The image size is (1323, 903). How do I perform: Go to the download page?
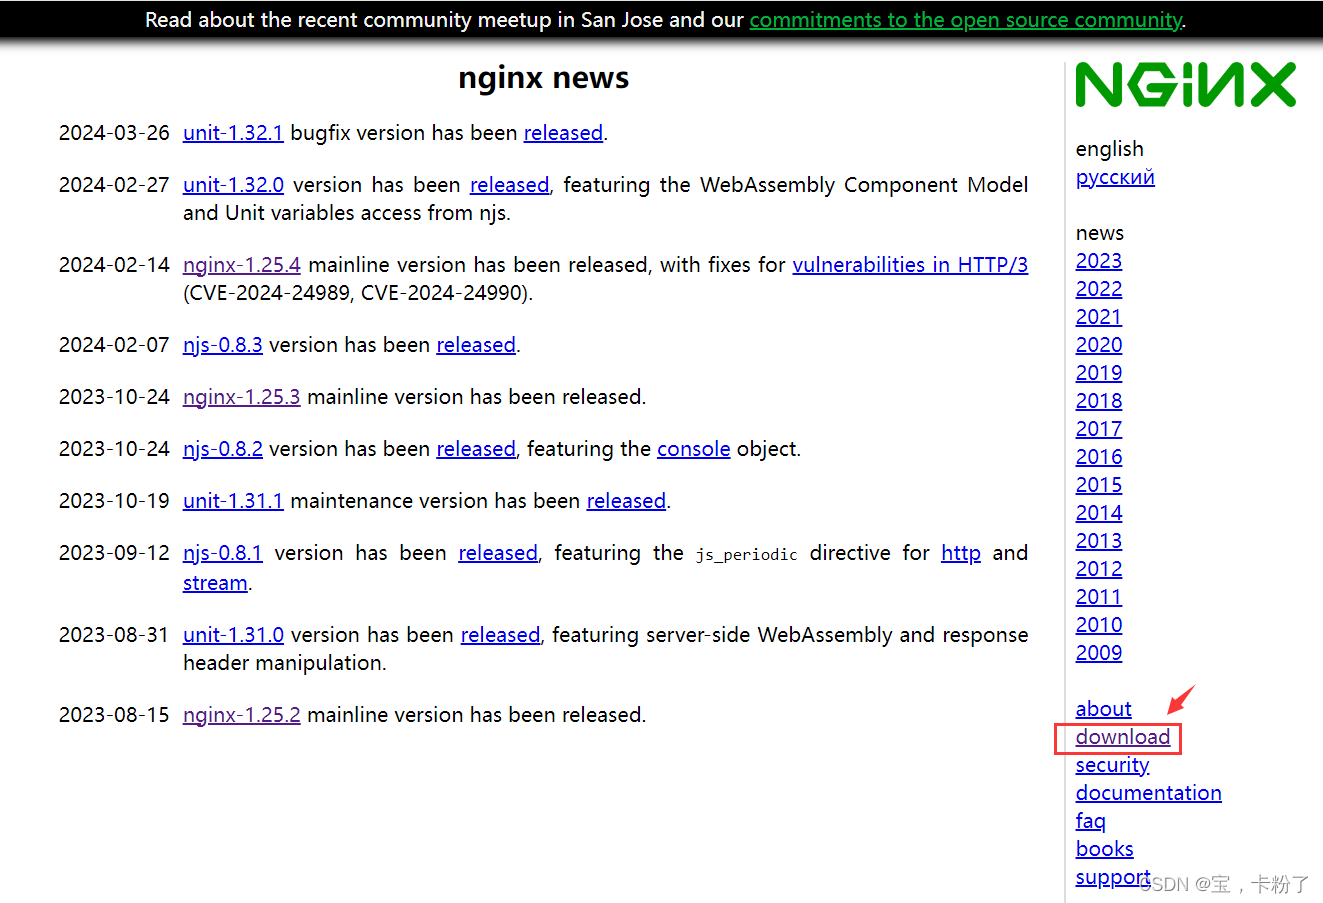point(1123,737)
